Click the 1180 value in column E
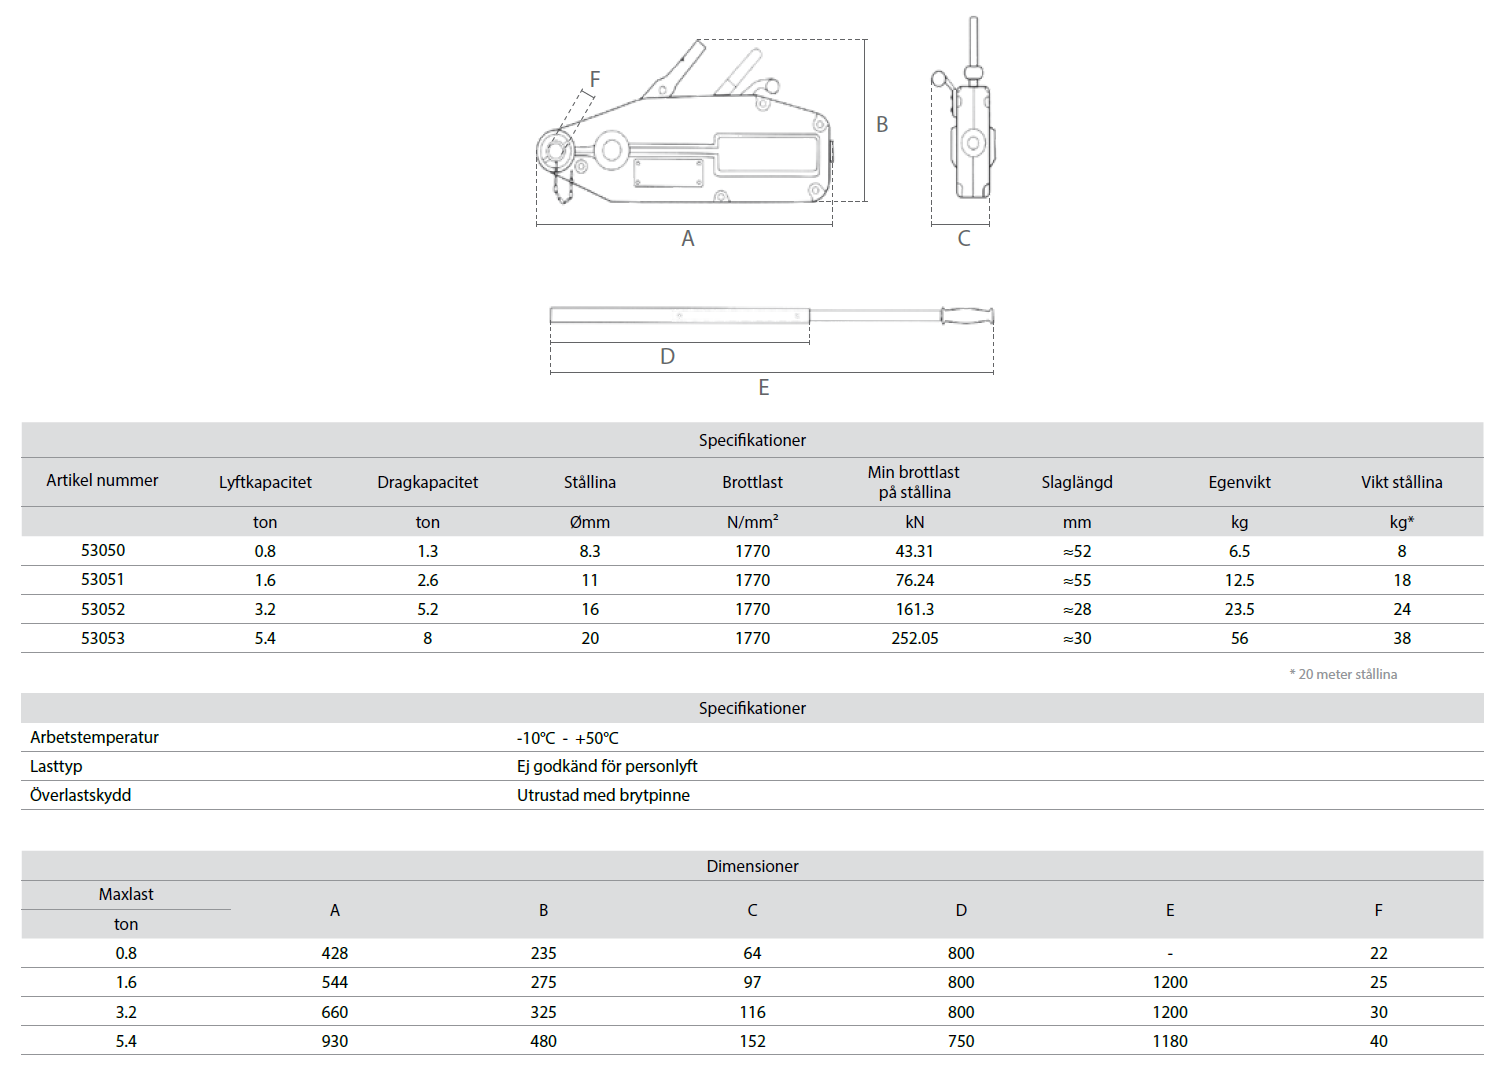This screenshot has width=1506, height=1070. 1170,1041
